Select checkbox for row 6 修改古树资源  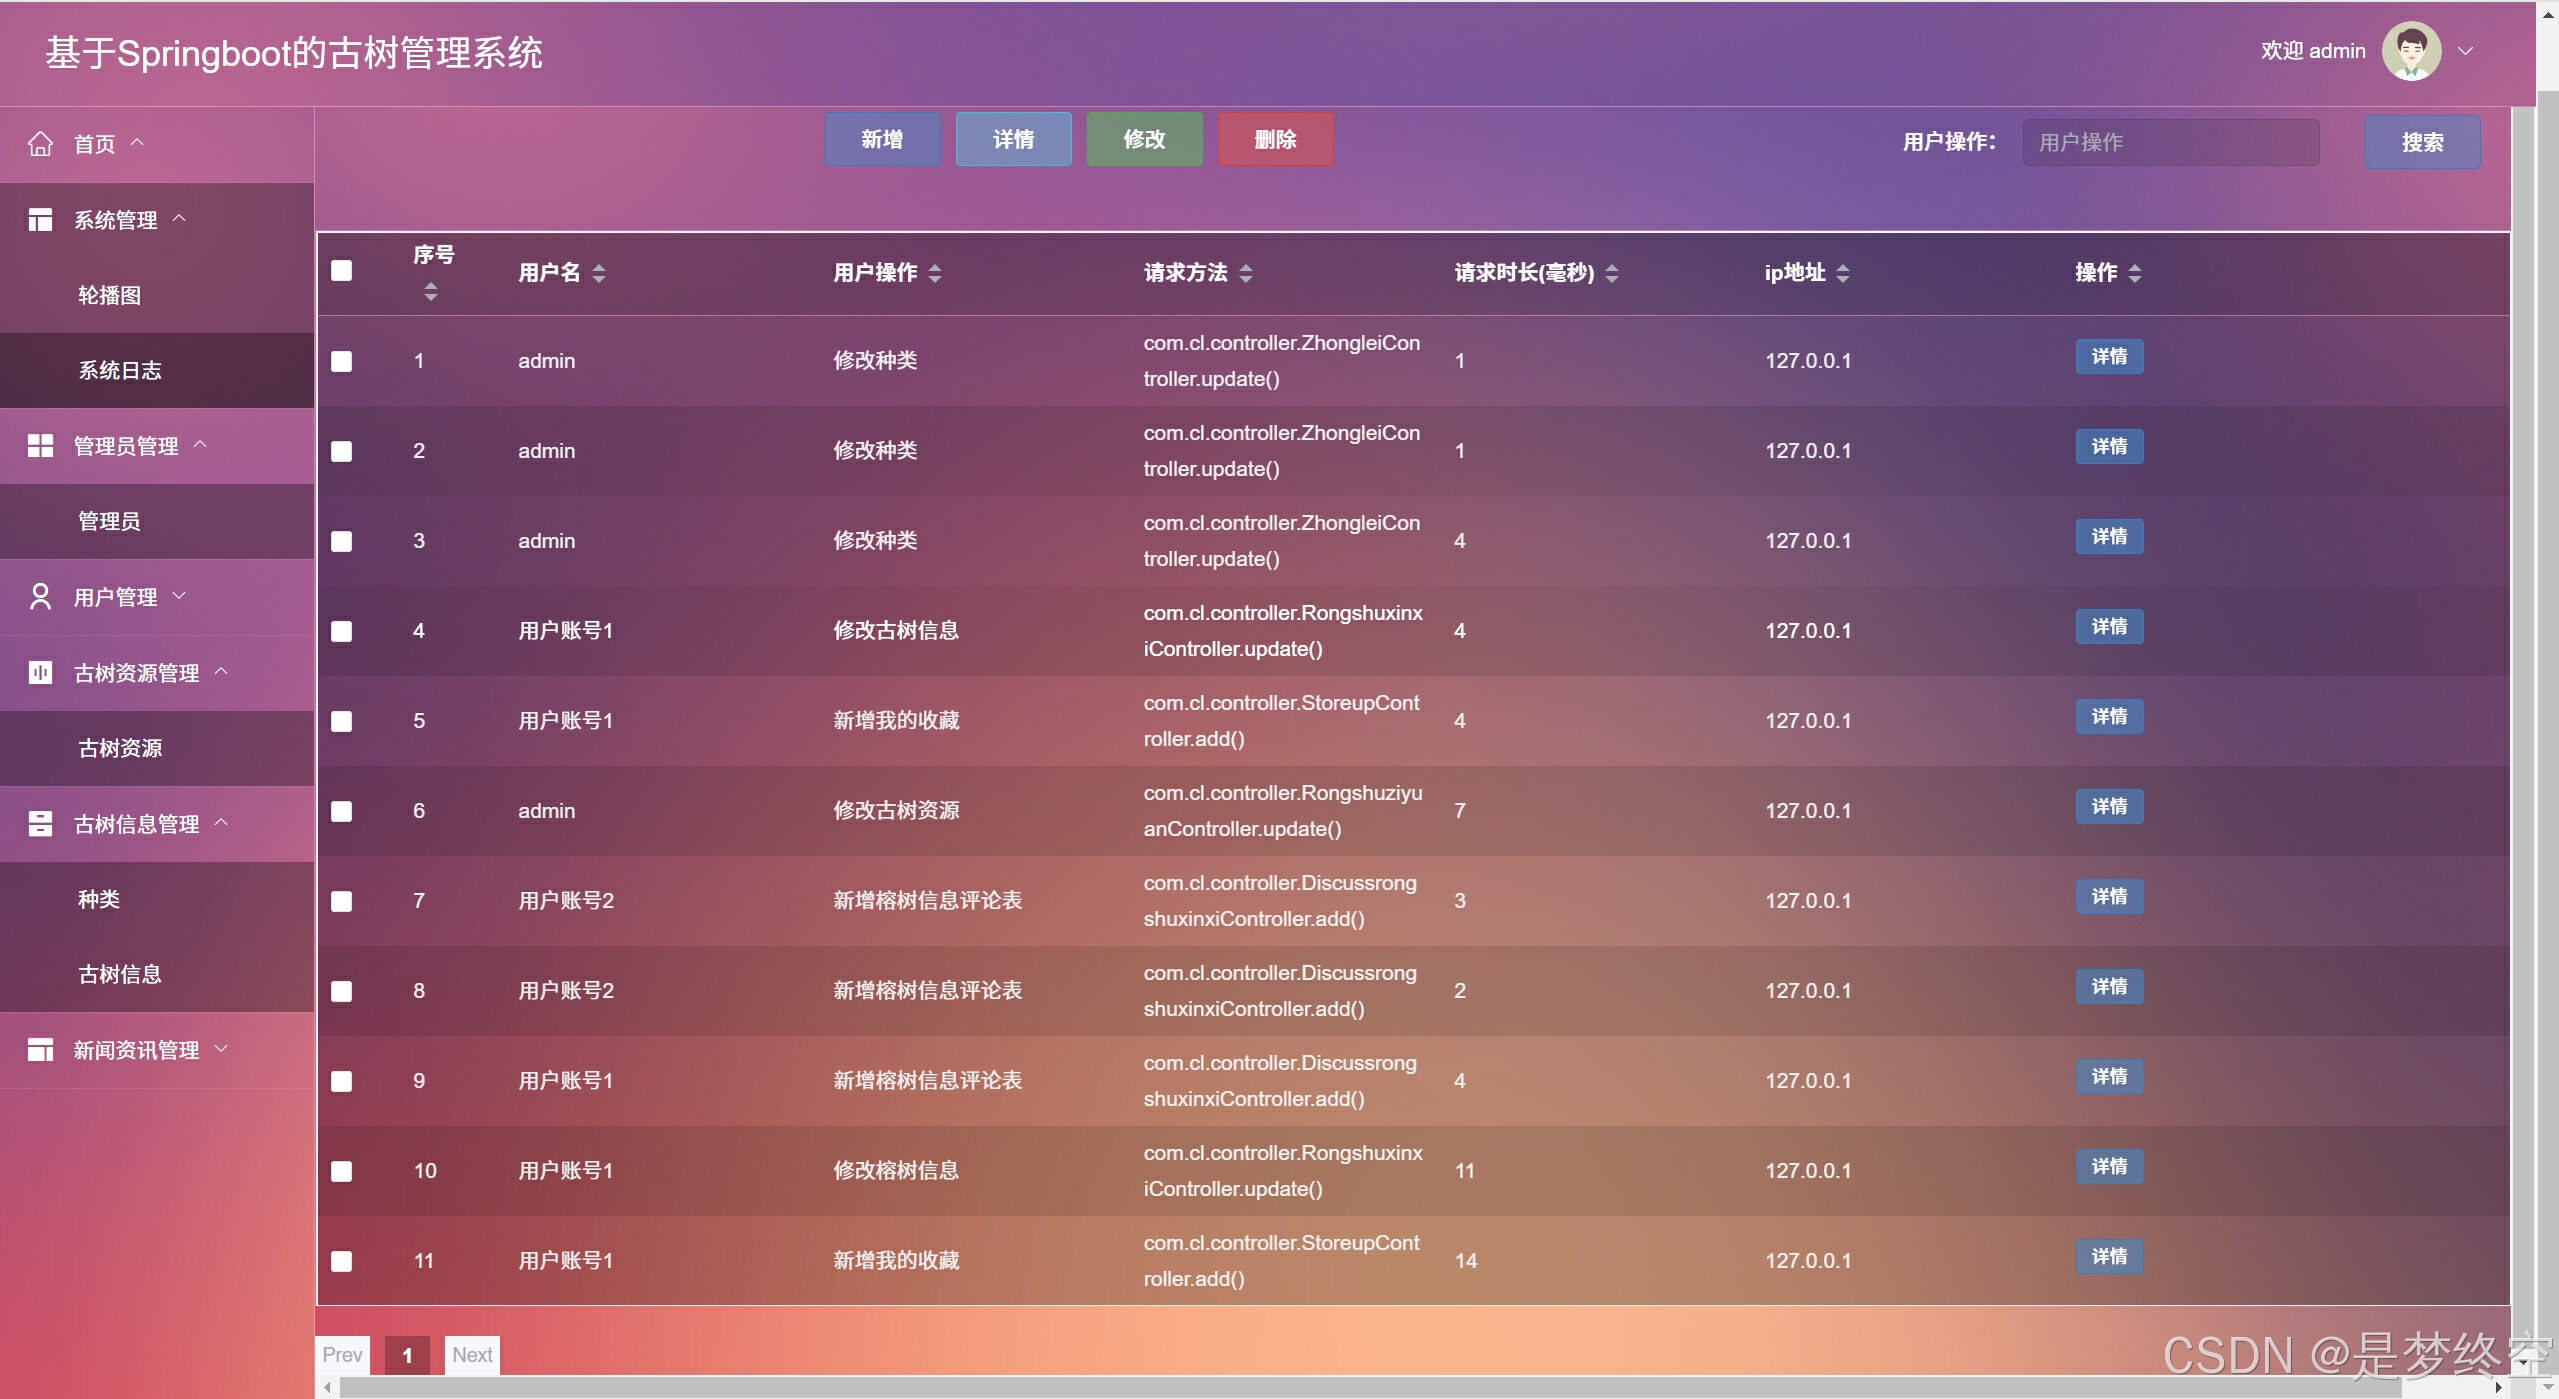pyautogui.click(x=342, y=811)
